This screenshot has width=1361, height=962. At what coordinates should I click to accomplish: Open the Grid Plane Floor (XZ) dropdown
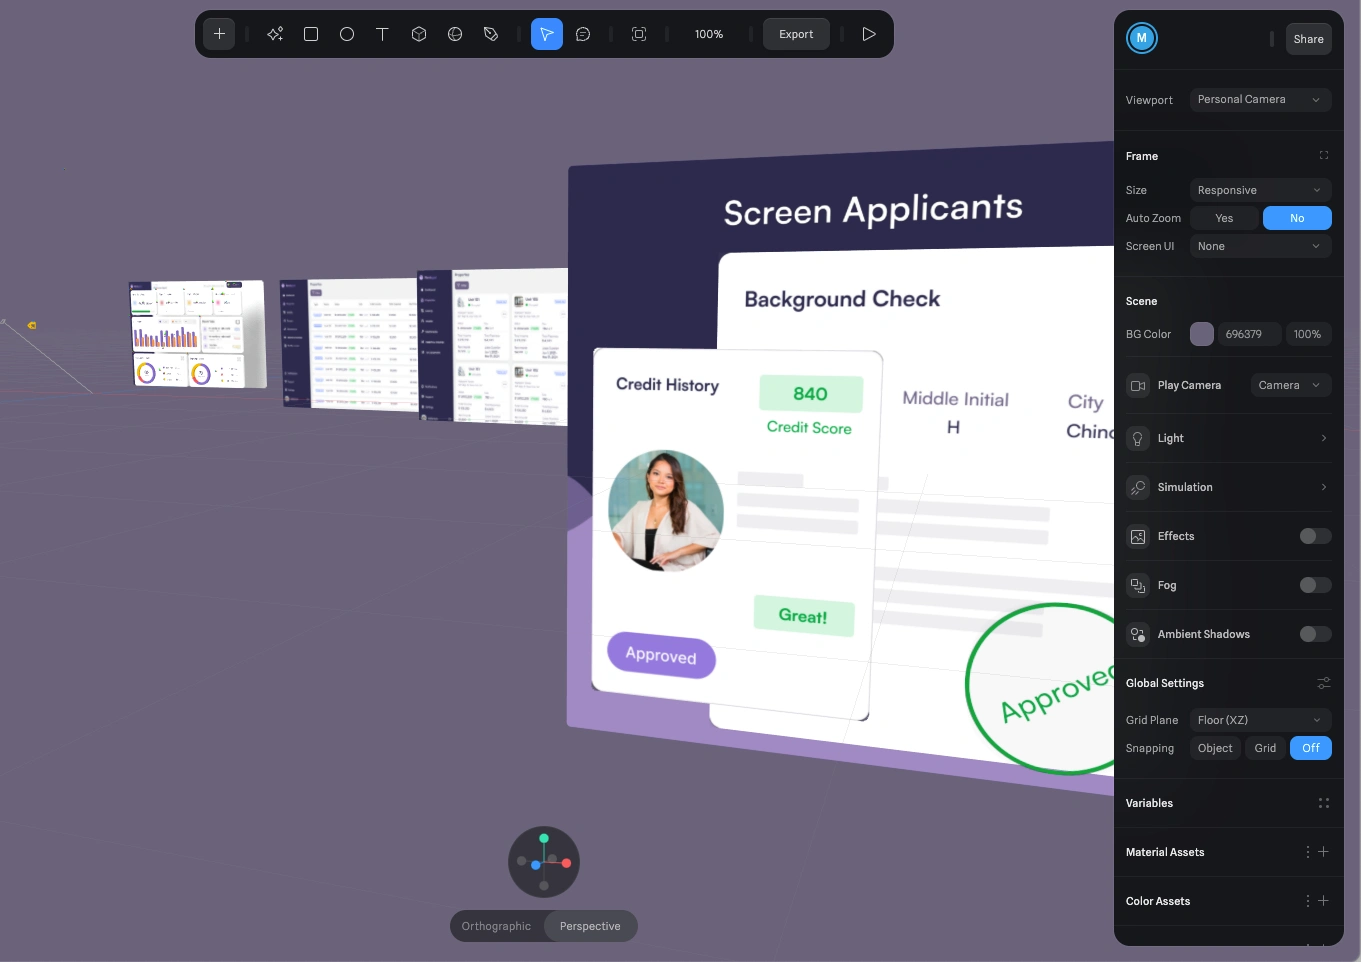pyautogui.click(x=1260, y=720)
